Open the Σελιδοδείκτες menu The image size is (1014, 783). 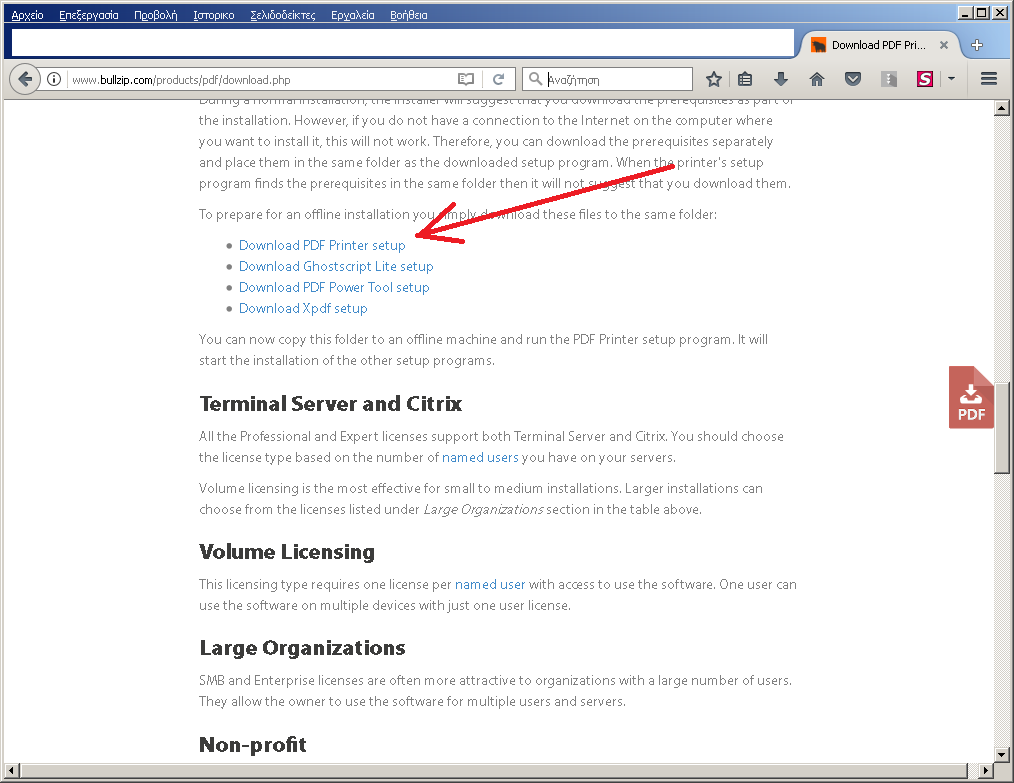coord(283,15)
